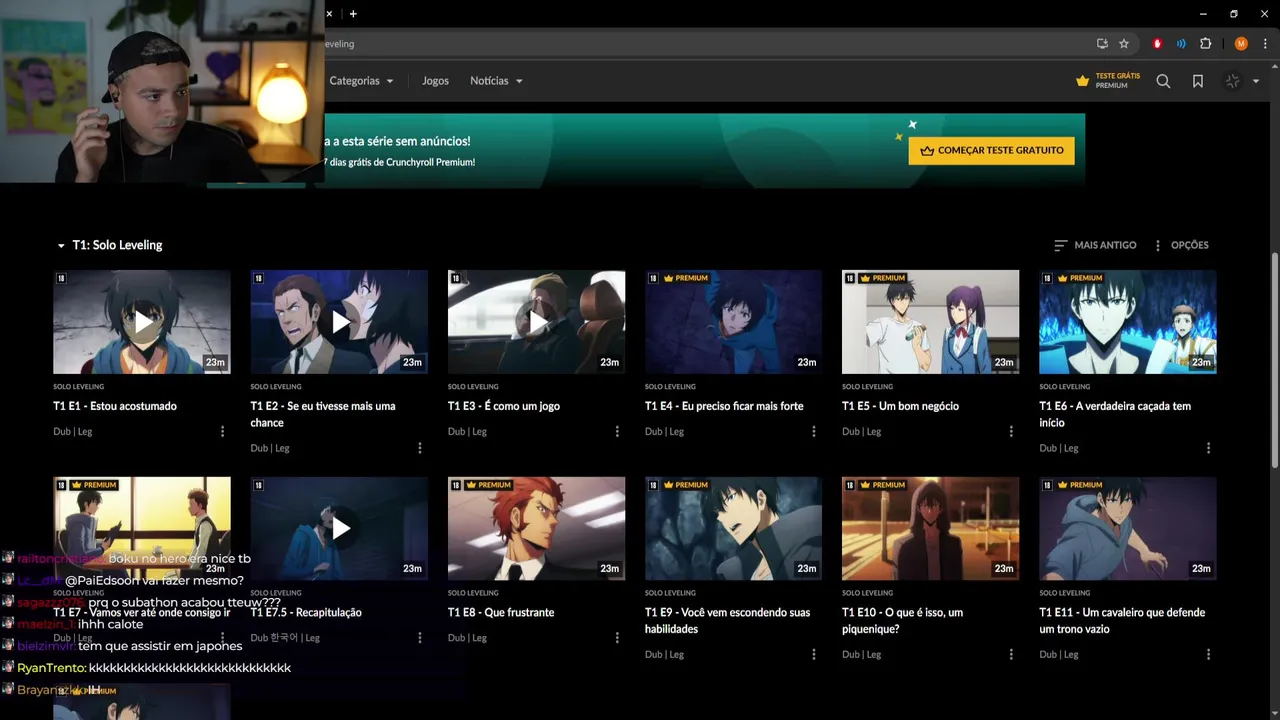Open more options for T1 E5
1280x720 pixels.
[x=1011, y=432]
